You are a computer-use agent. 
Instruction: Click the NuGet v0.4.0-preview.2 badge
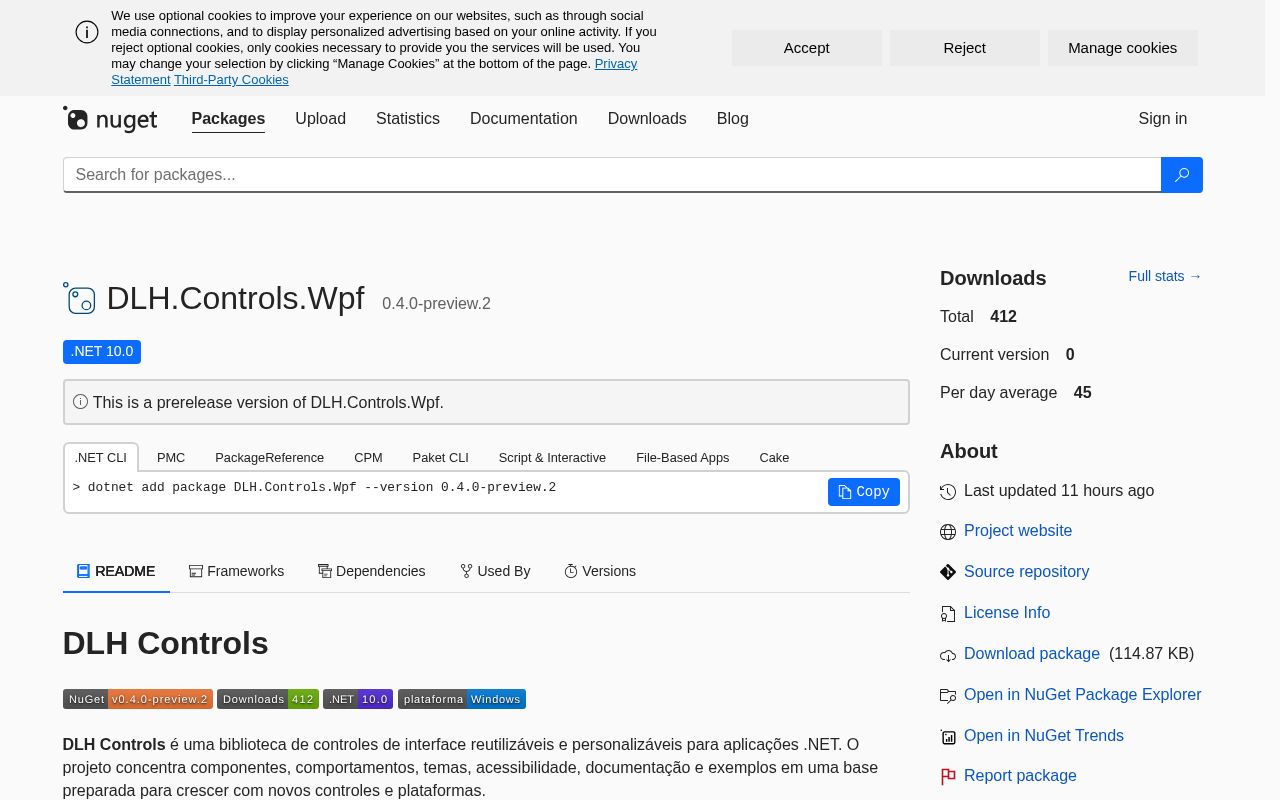pos(138,699)
